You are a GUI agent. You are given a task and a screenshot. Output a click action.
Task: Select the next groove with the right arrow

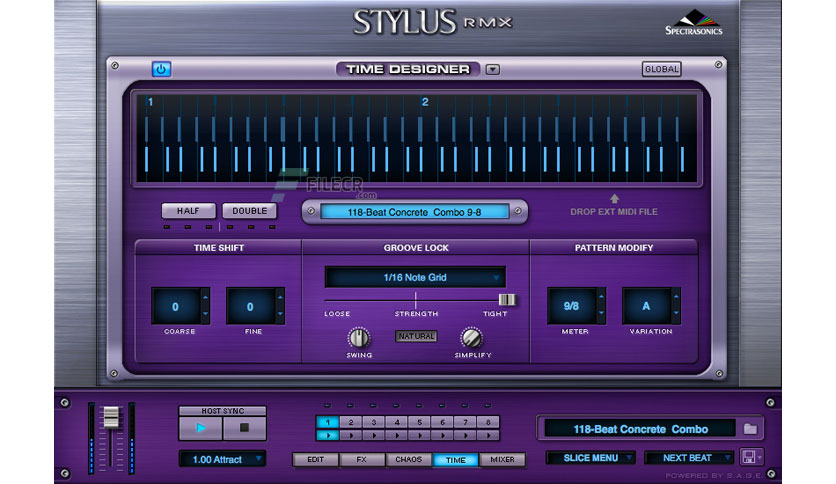pos(518,211)
